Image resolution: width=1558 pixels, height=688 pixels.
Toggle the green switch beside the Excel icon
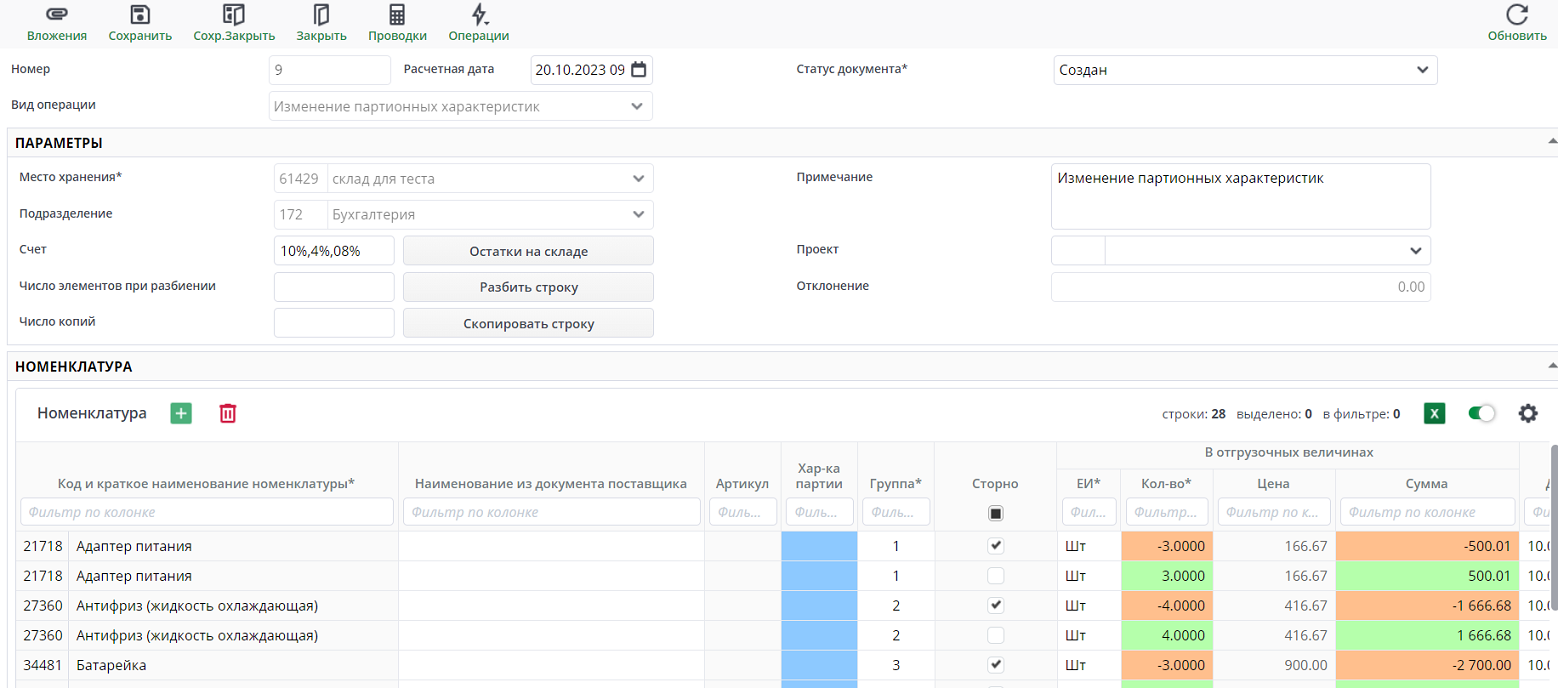[1481, 413]
